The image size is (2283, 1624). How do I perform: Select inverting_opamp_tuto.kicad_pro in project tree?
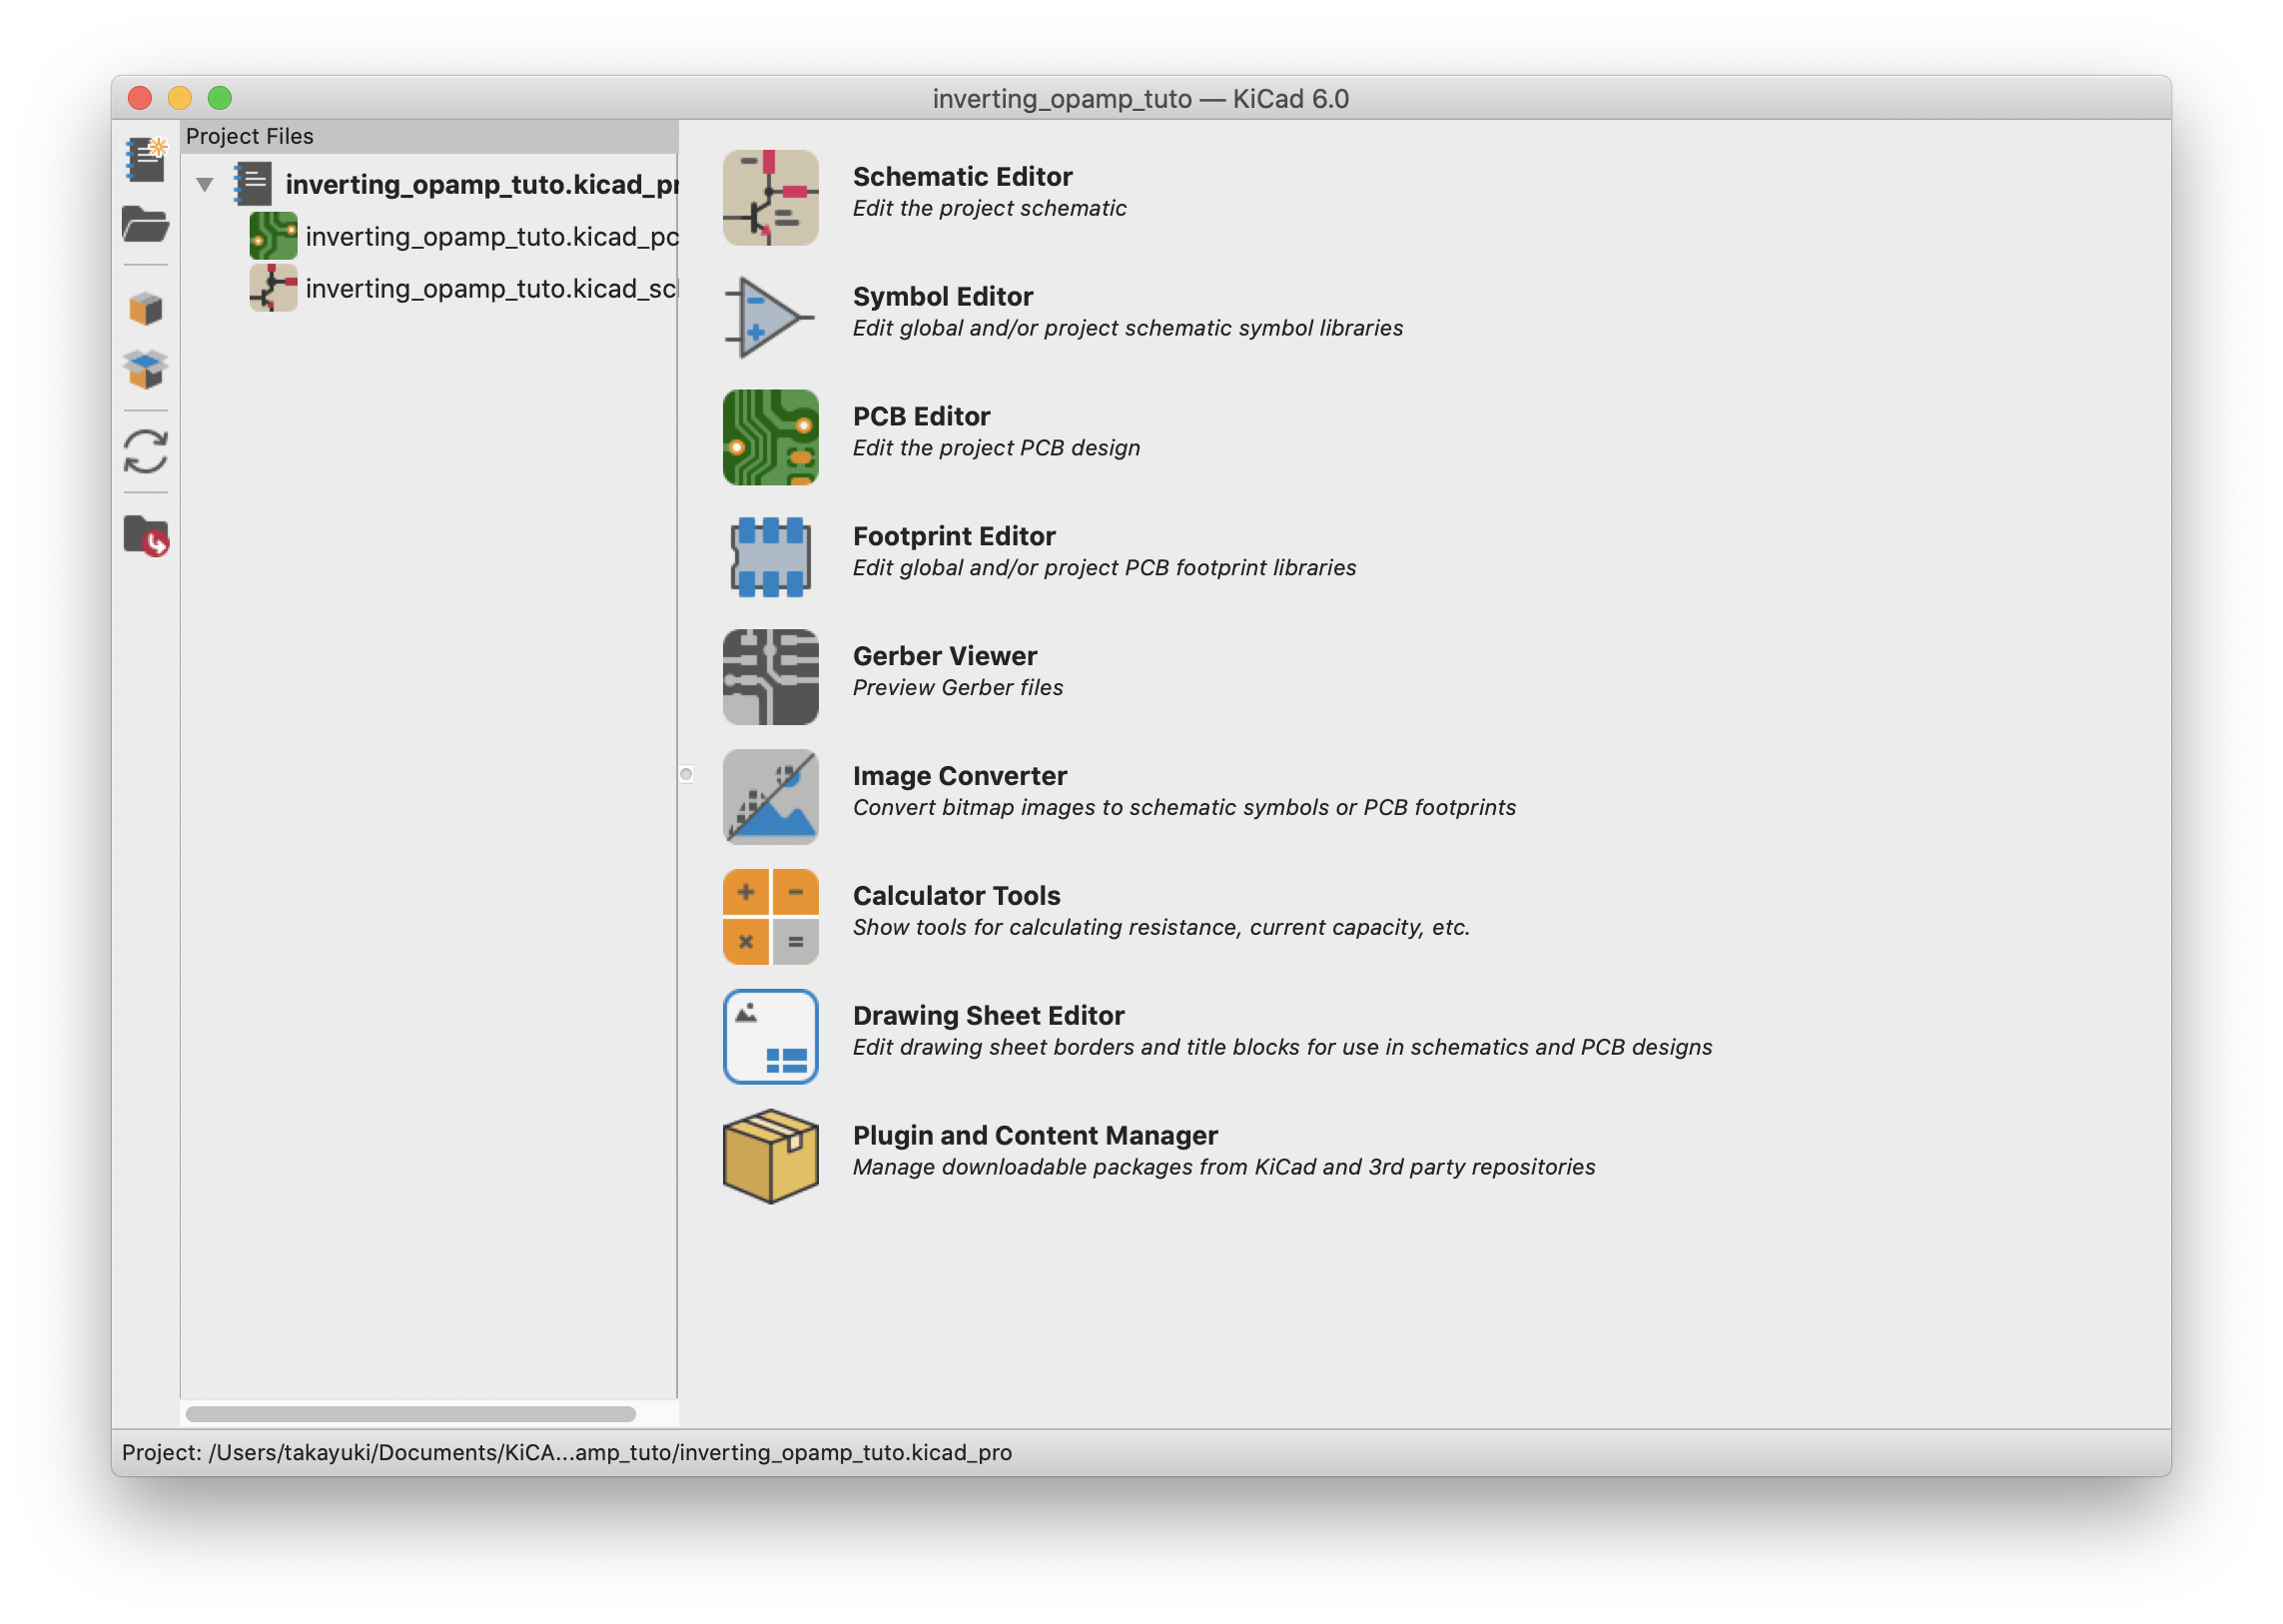482,184
